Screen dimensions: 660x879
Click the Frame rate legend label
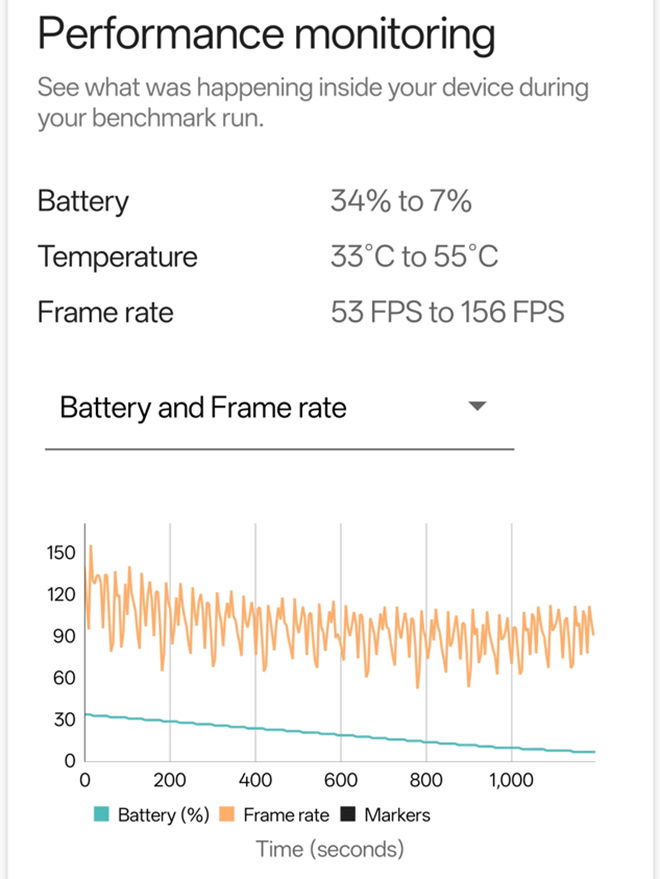[286, 815]
